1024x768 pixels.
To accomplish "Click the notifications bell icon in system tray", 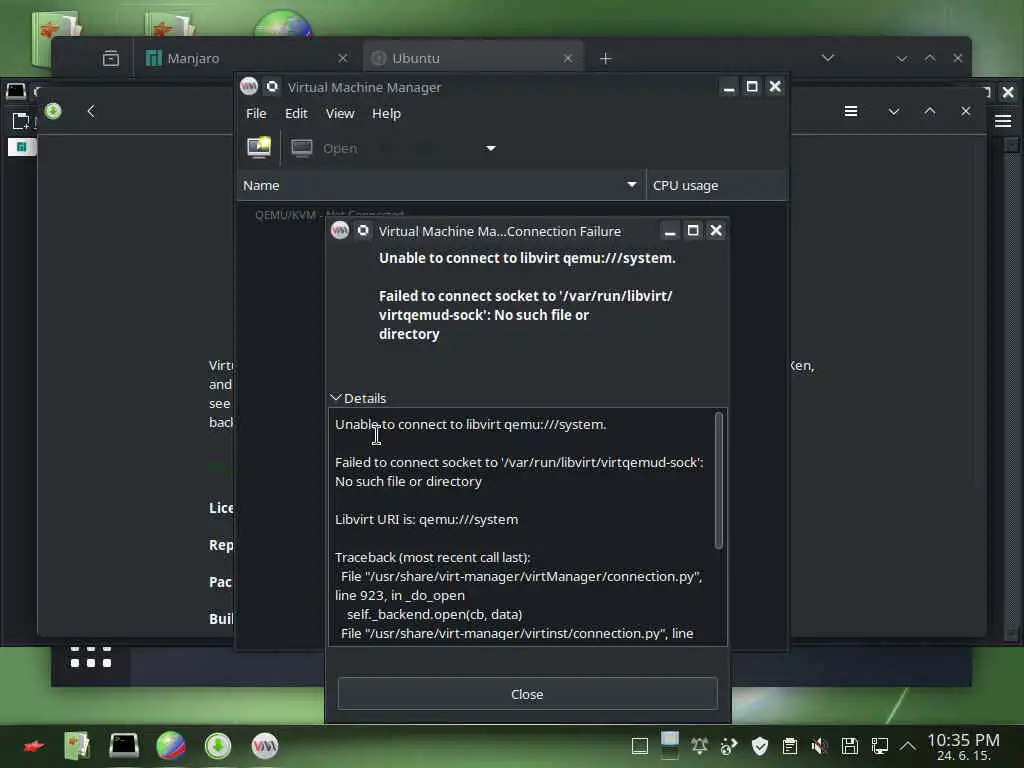I will [x=699, y=745].
